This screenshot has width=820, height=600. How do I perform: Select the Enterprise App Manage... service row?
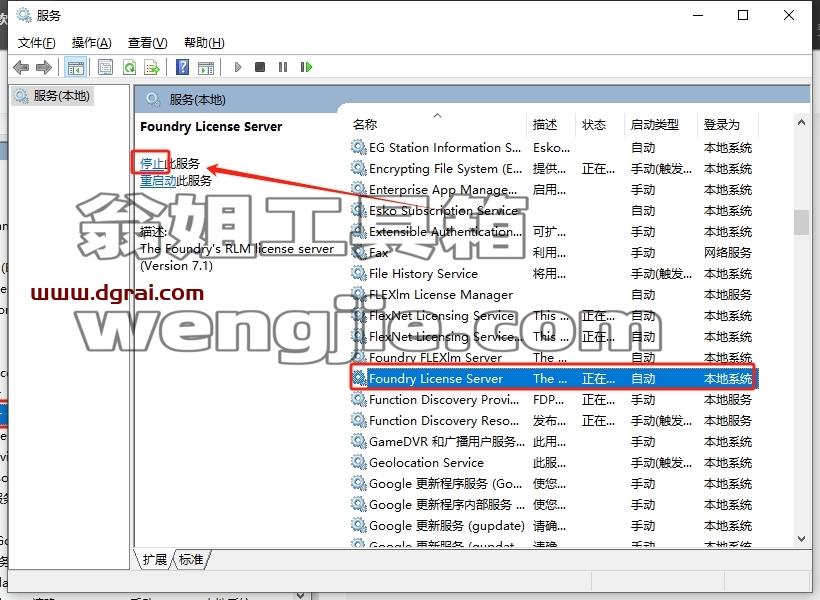(x=554, y=190)
